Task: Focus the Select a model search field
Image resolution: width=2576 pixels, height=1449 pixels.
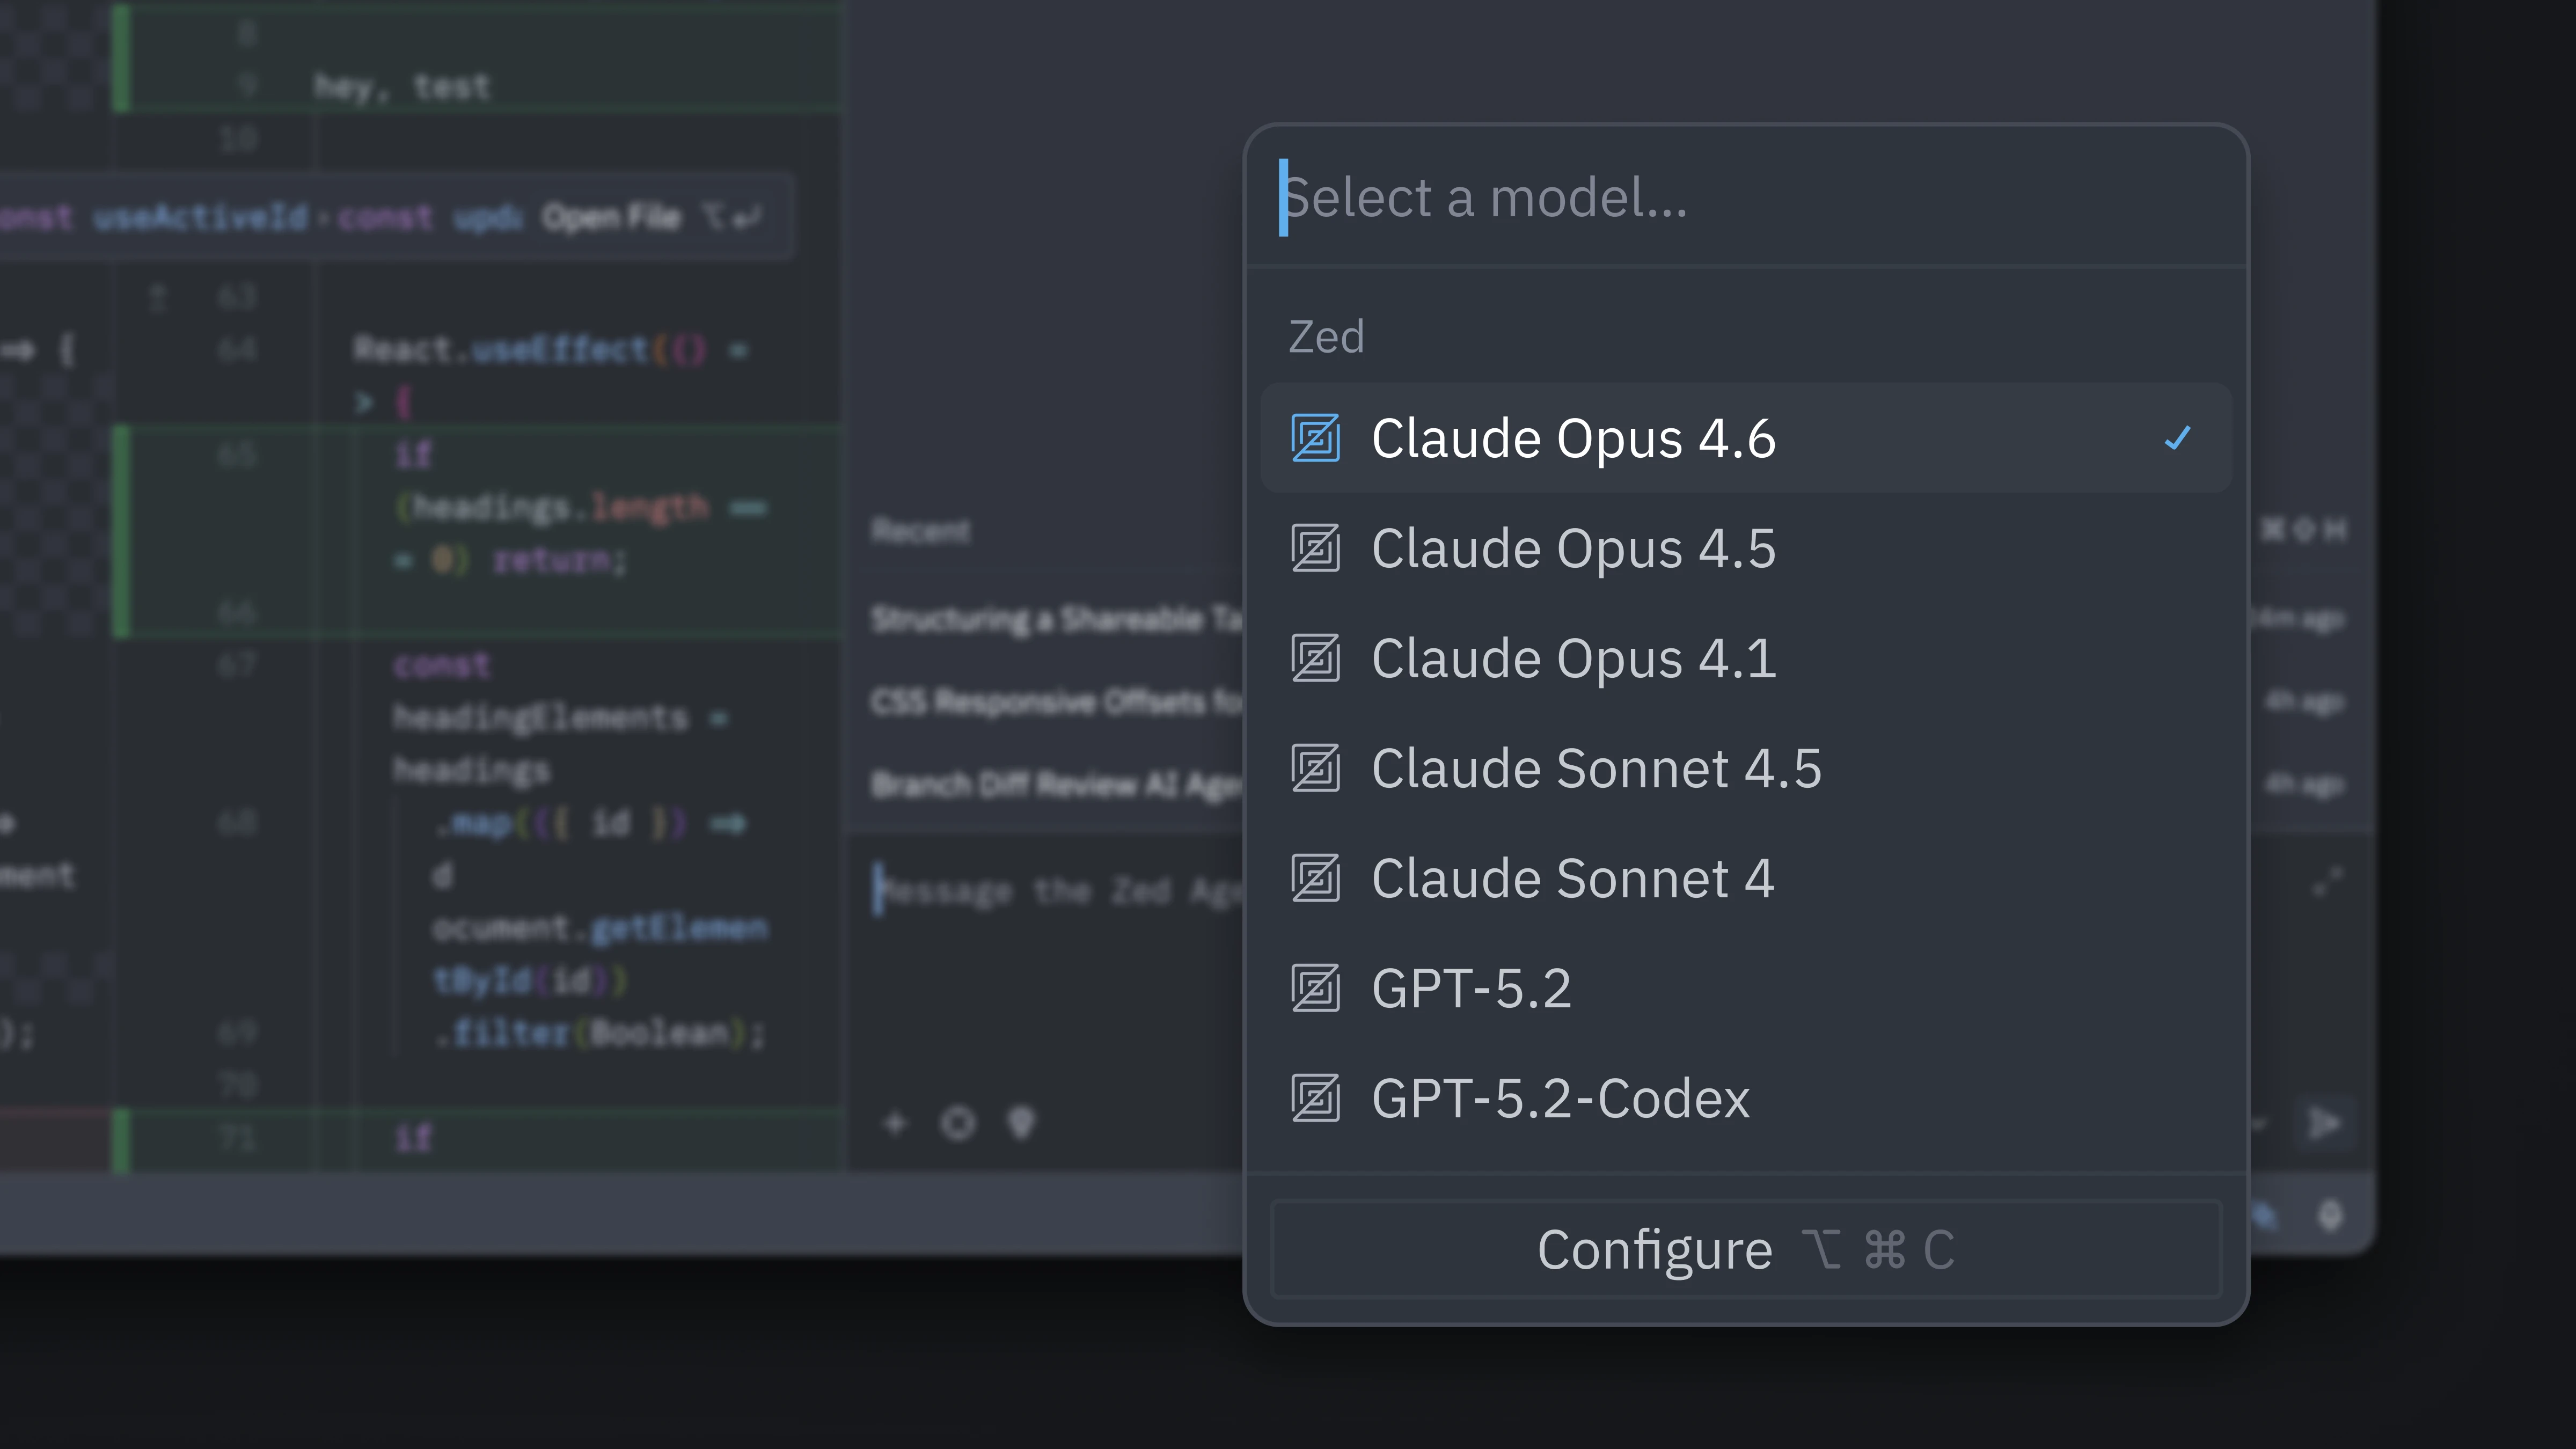Action: point(1745,197)
